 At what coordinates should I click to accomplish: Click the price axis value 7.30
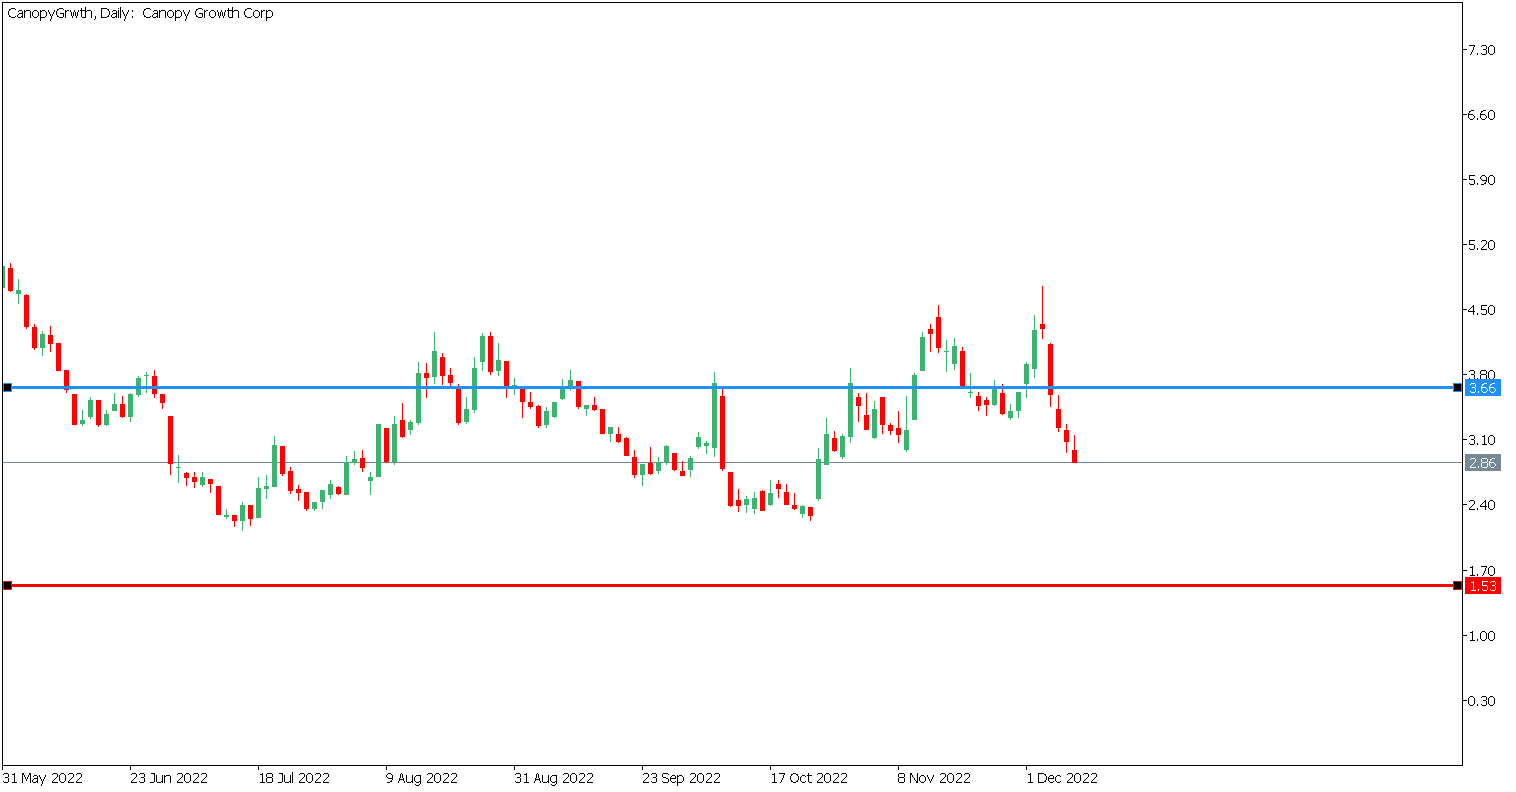coord(1481,50)
